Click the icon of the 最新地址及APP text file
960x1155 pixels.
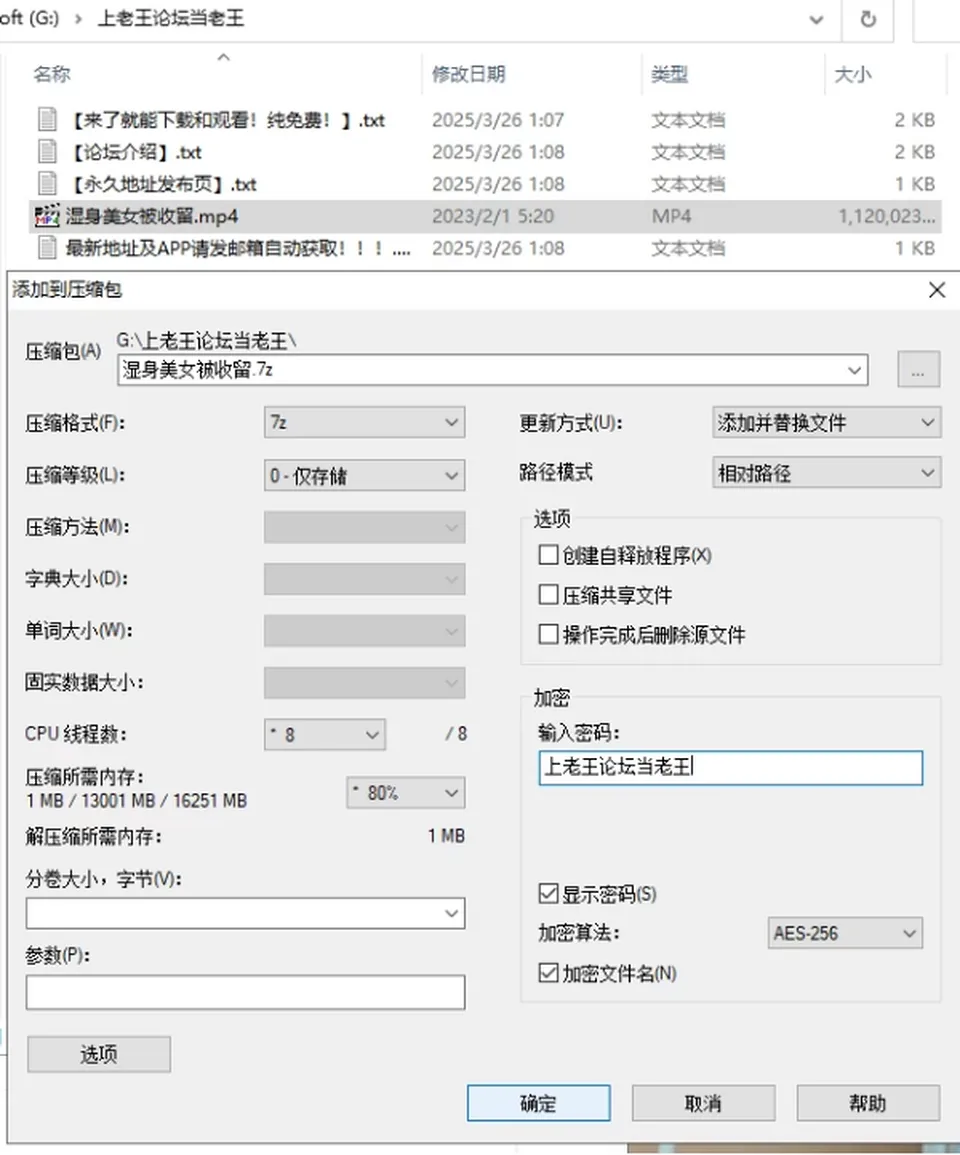pyautogui.click(x=47, y=248)
